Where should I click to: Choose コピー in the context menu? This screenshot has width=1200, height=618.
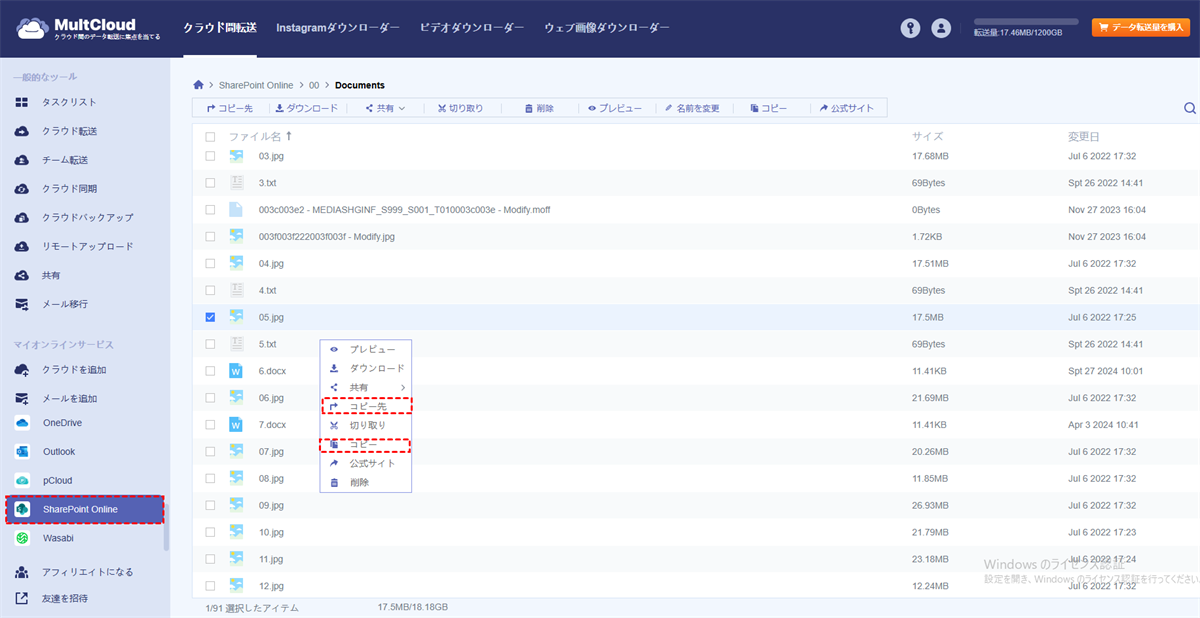pos(366,444)
